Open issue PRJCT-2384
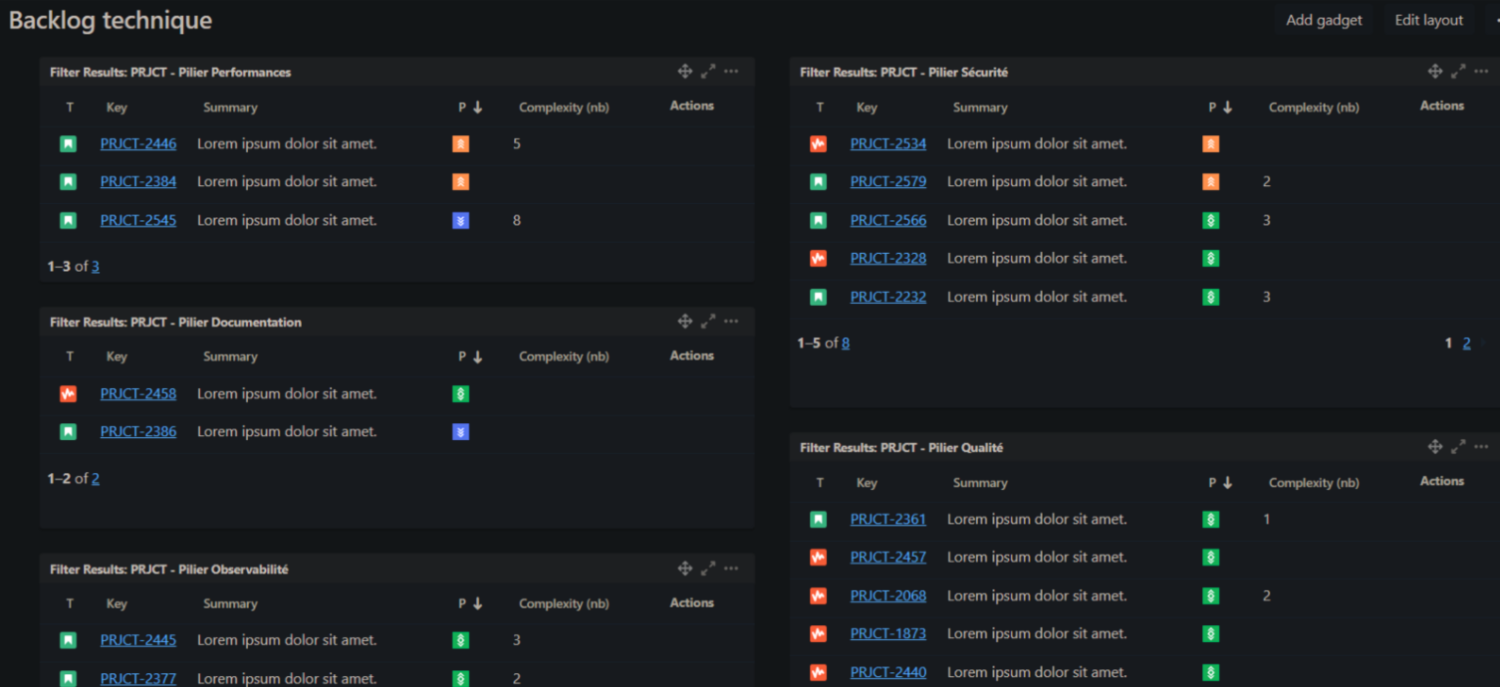The width and height of the screenshot is (1500, 687). [138, 182]
